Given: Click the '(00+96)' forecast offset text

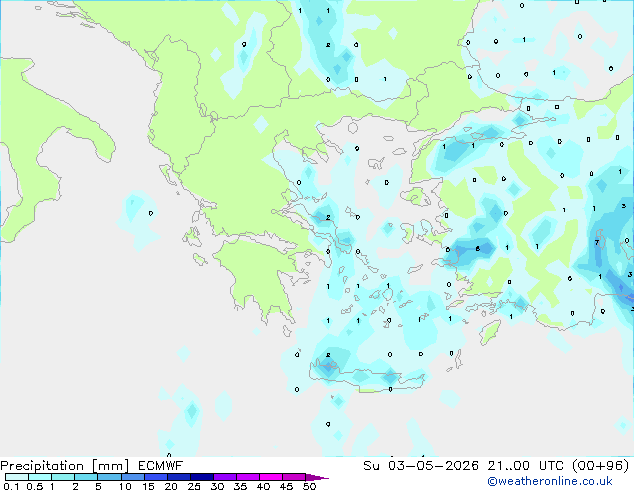Looking at the screenshot, I should (601, 466).
